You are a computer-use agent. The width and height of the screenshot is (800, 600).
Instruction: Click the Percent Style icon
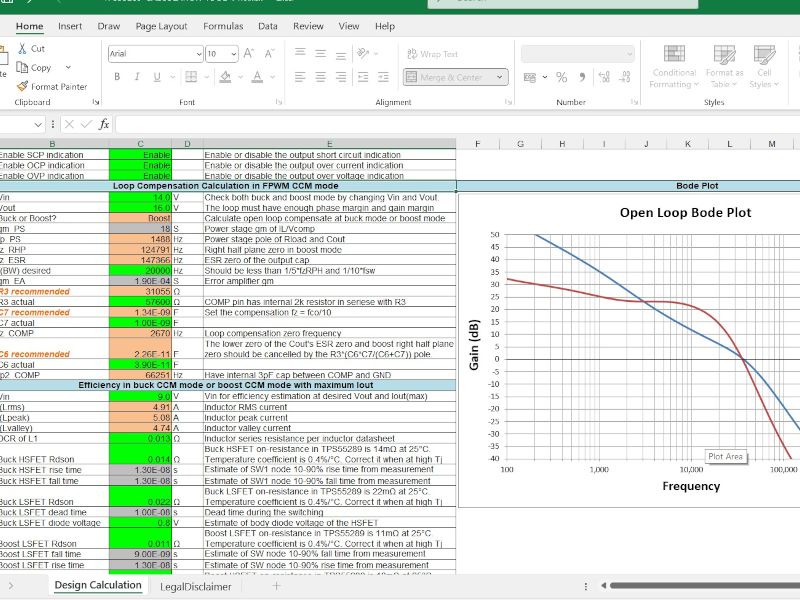pos(561,77)
